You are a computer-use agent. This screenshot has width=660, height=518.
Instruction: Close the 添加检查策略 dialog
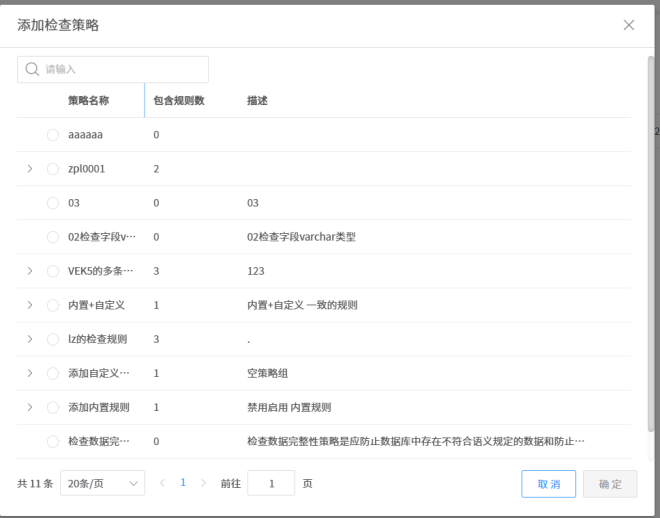pyautogui.click(x=628, y=25)
